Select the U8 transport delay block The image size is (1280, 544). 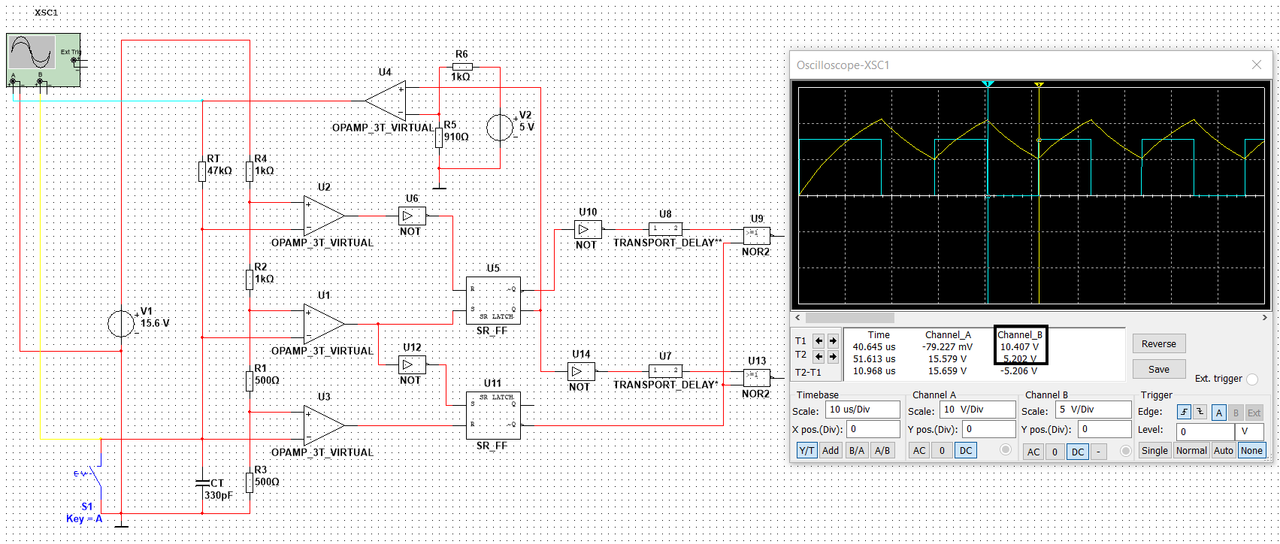(665, 229)
